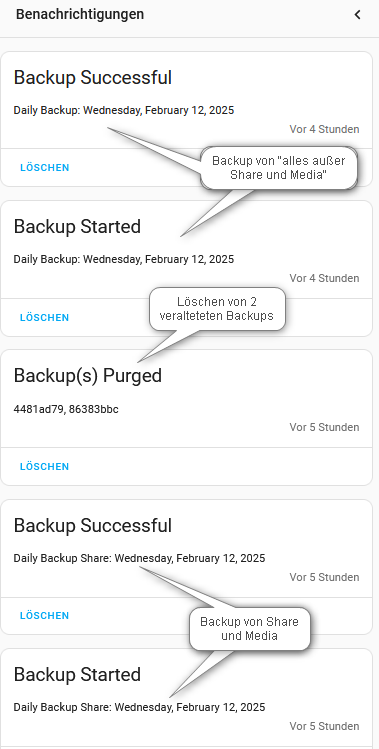This screenshot has height=749, width=379.
Task: Click LÖSCHEN on the Backup(s) Purged card
Action: pyautogui.click(x=44, y=467)
